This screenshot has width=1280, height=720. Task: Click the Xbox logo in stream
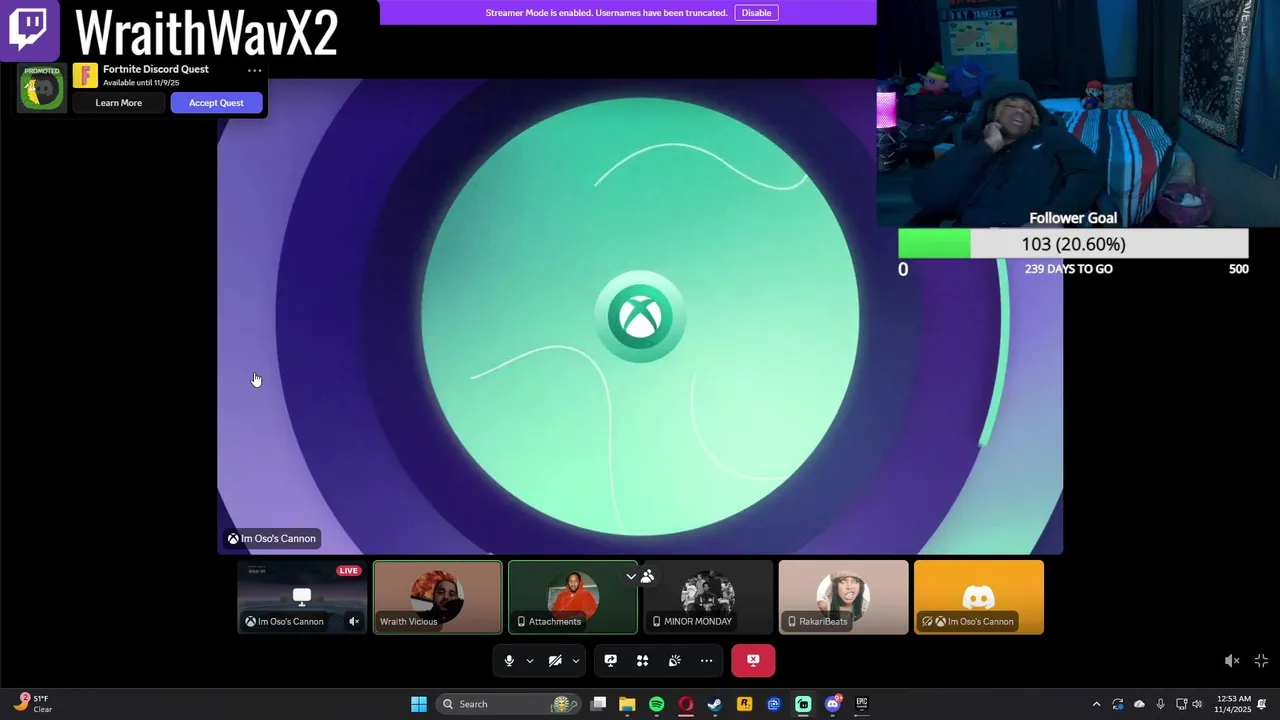(x=640, y=318)
